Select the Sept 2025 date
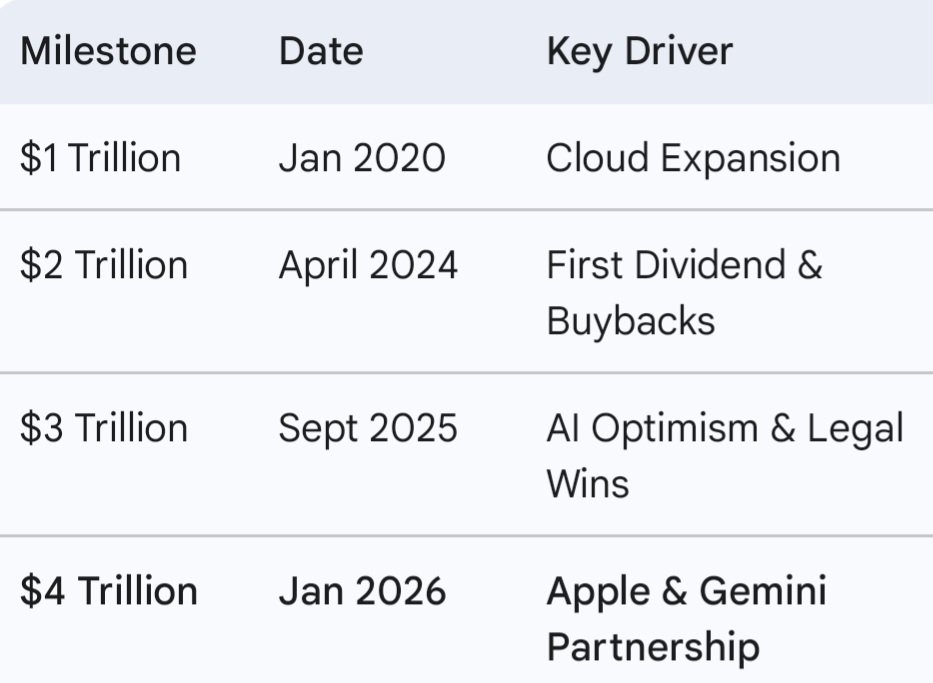Screen dimensions: 933x683 coord(367,428)
